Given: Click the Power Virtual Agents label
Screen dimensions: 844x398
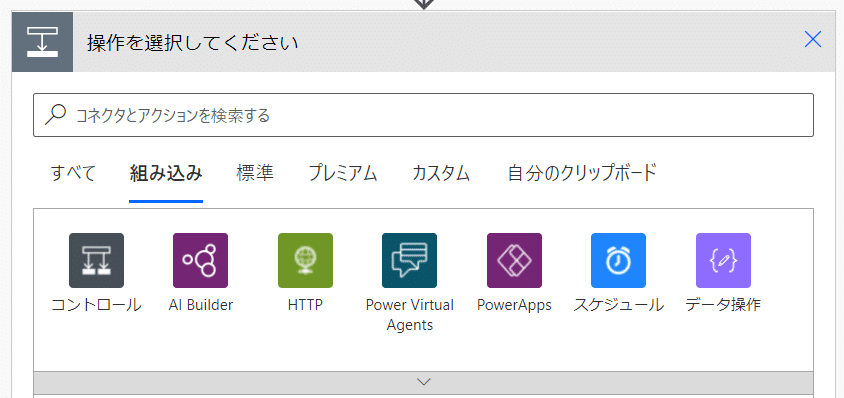Looking at the screenshot, I should pos(410,315).
